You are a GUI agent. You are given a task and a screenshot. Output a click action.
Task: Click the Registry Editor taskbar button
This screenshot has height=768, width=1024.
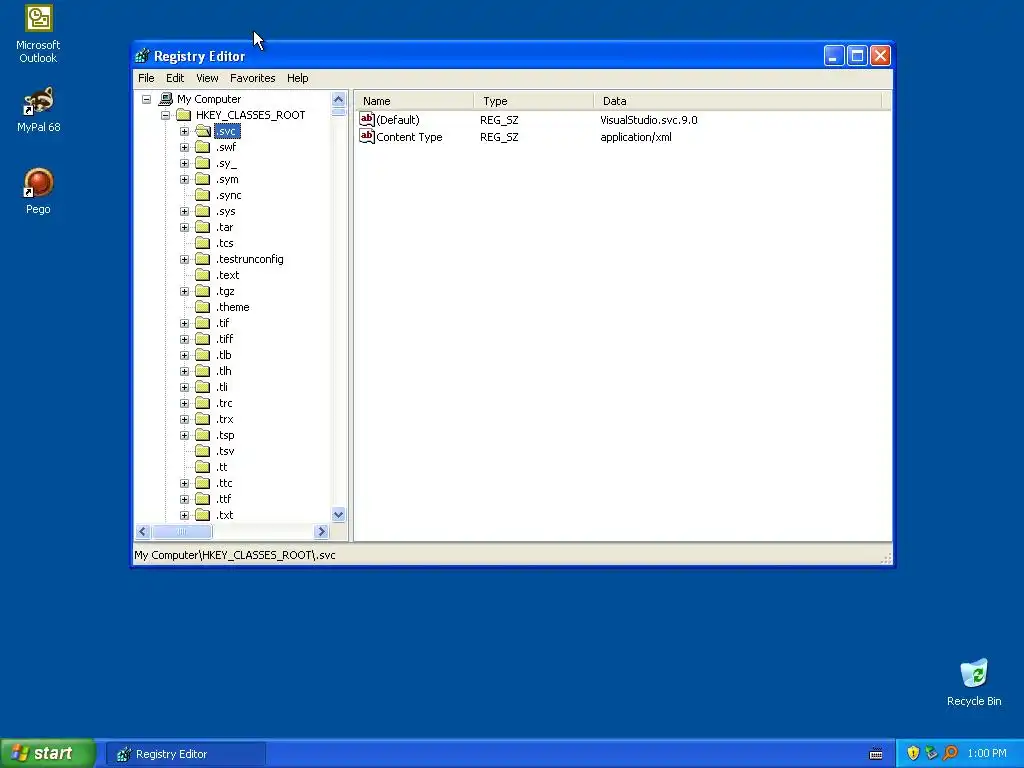pyautogui.click(x=186, y=754)
